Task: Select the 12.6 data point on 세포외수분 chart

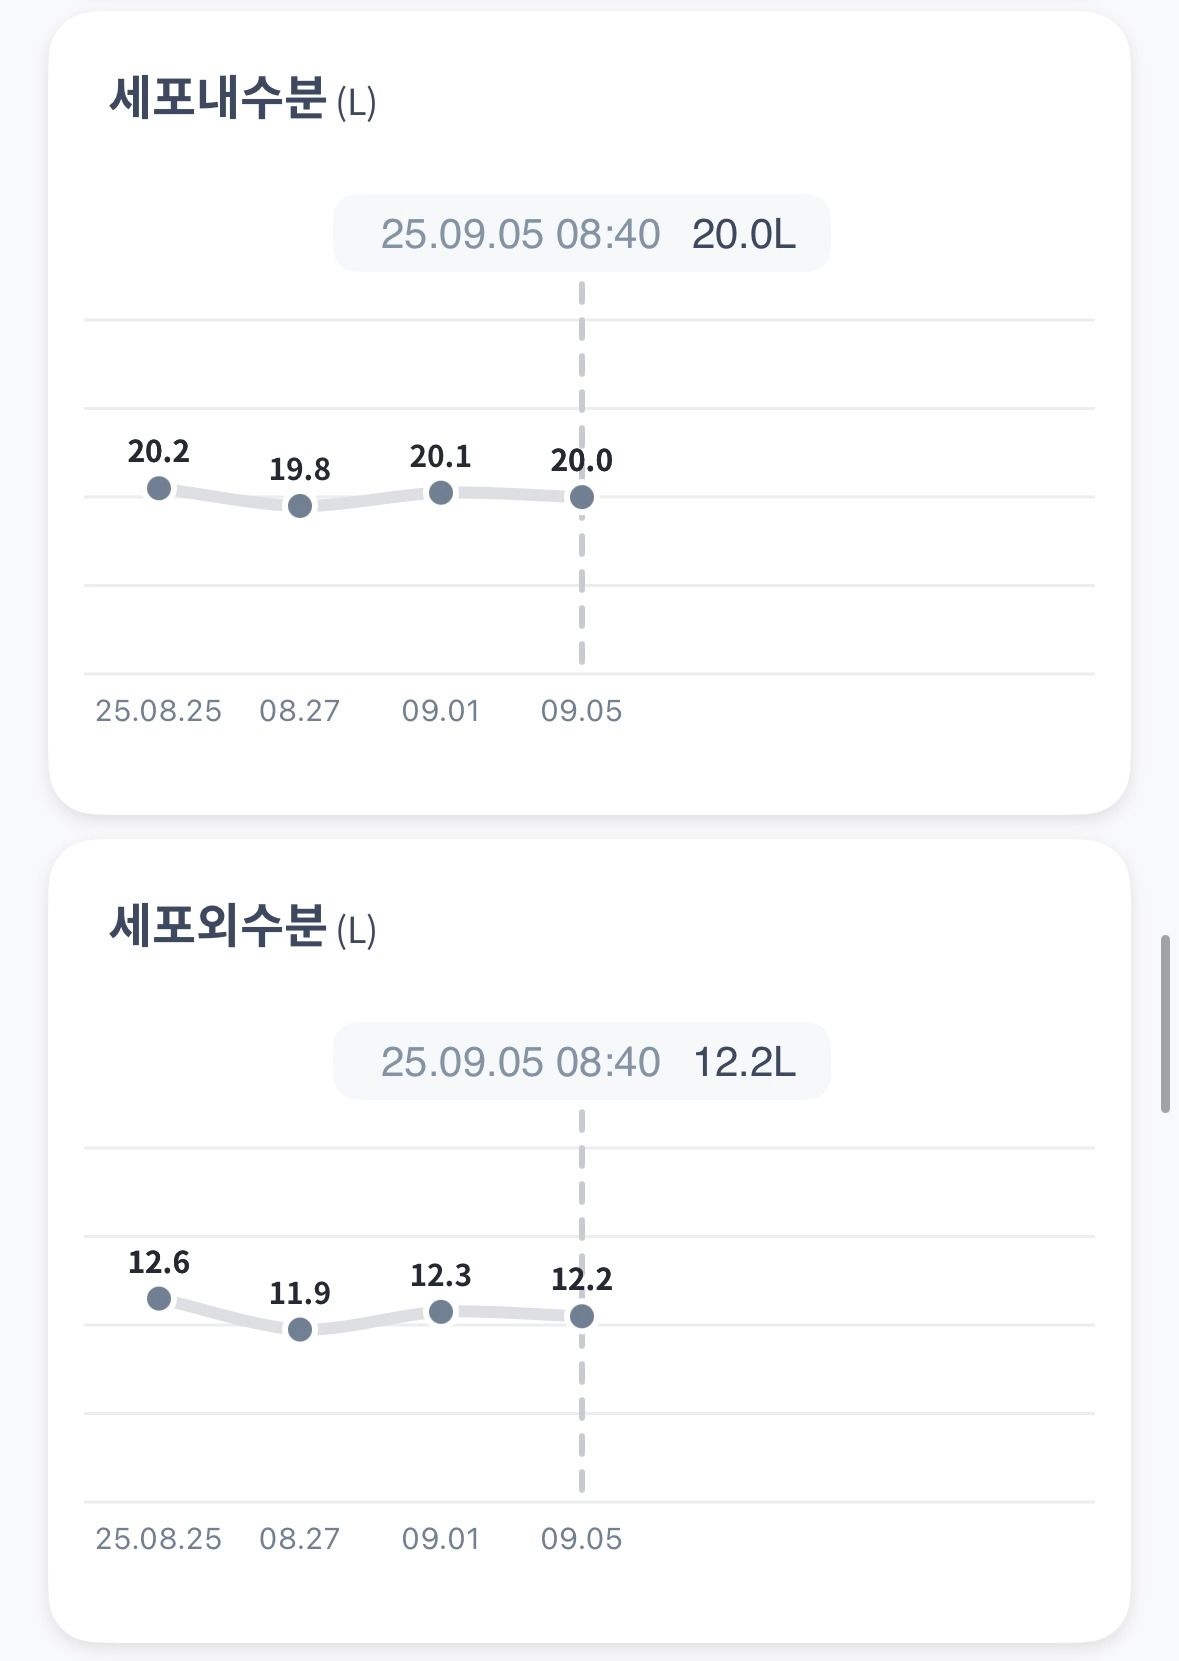Action: (159, 1298)
